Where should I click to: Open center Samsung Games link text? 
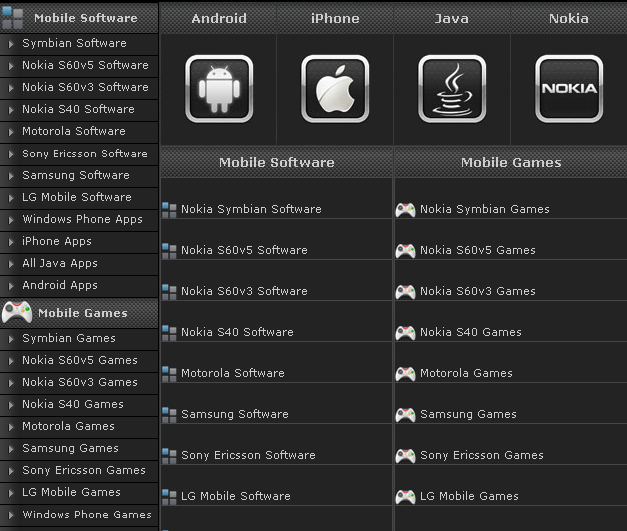(x=468, y=415)
